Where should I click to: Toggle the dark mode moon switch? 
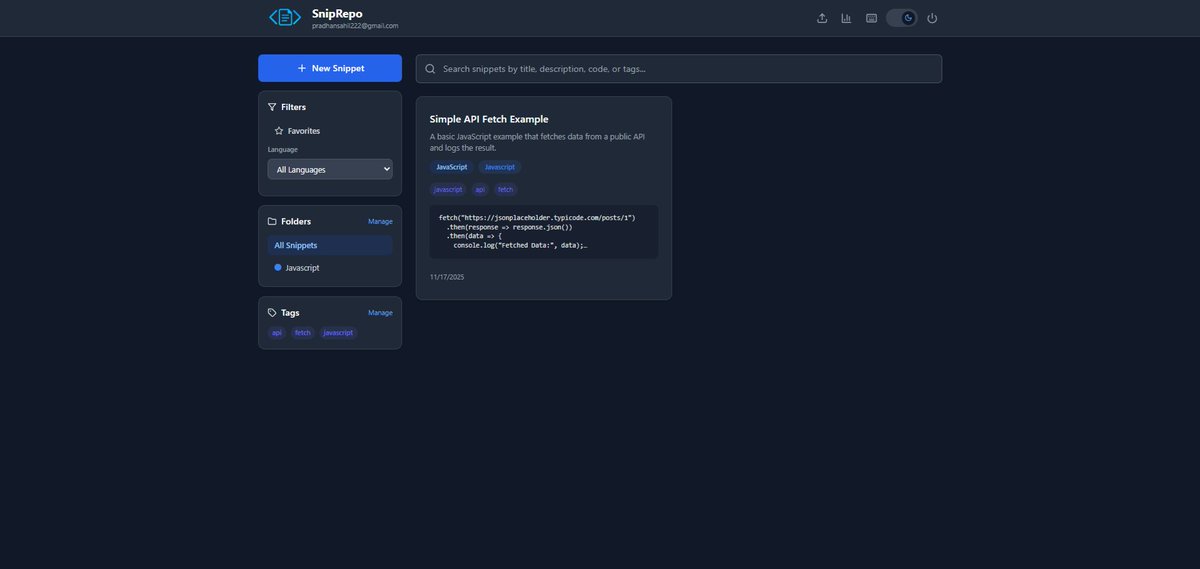click(x=902, y=18)
